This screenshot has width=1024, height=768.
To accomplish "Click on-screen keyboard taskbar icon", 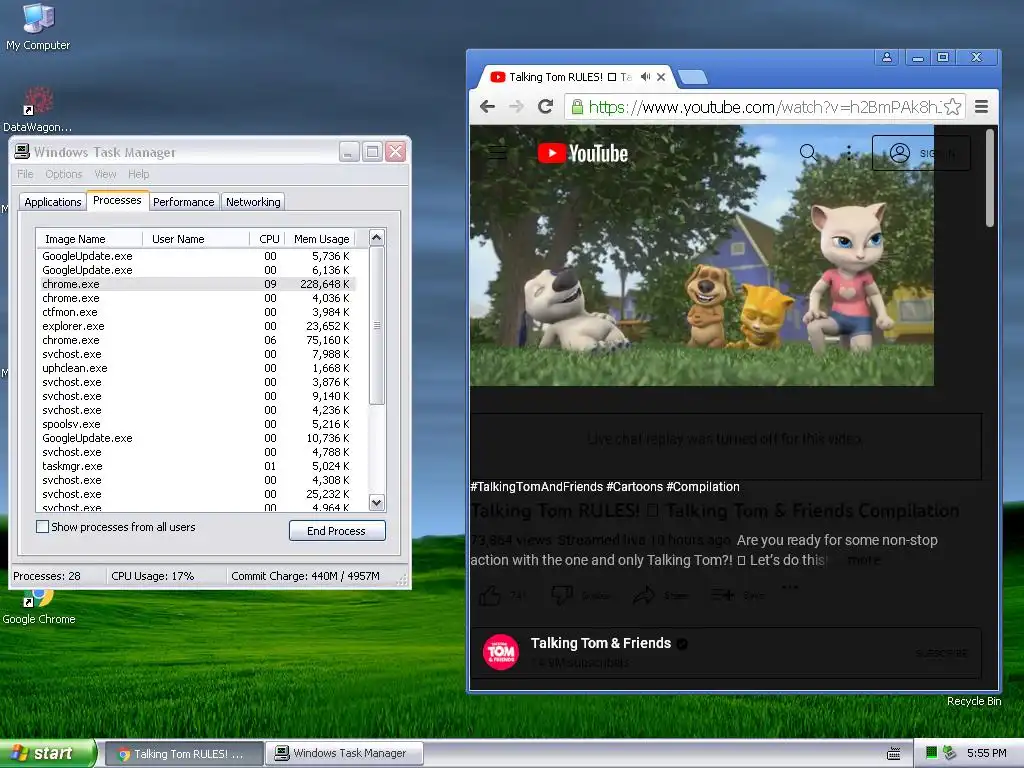I will pyautogui.click(x=893, y=754).
